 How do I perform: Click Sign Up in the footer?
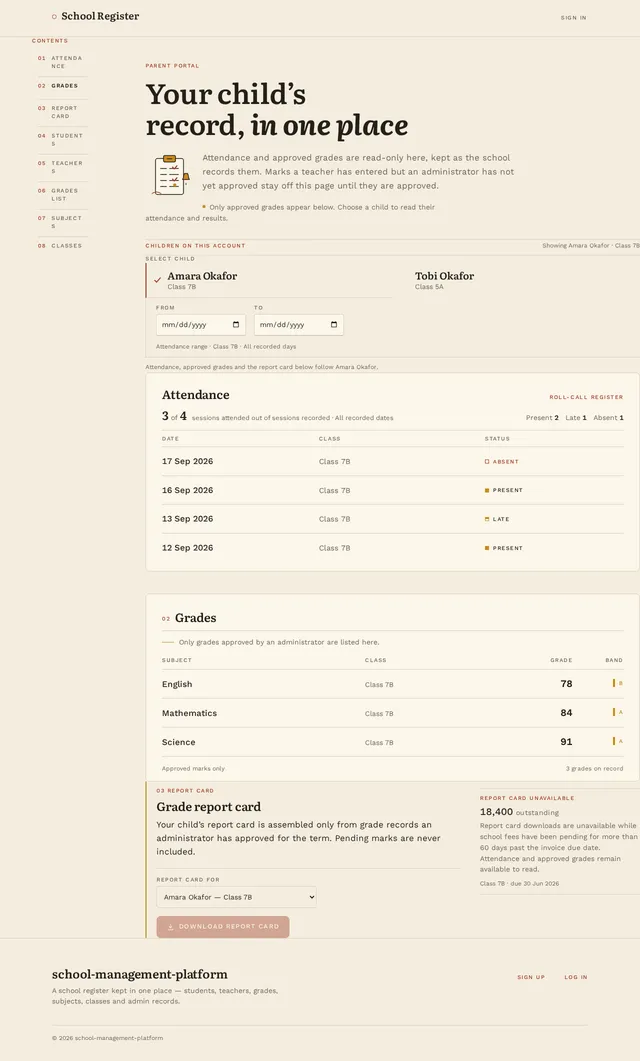coord(530,977)
